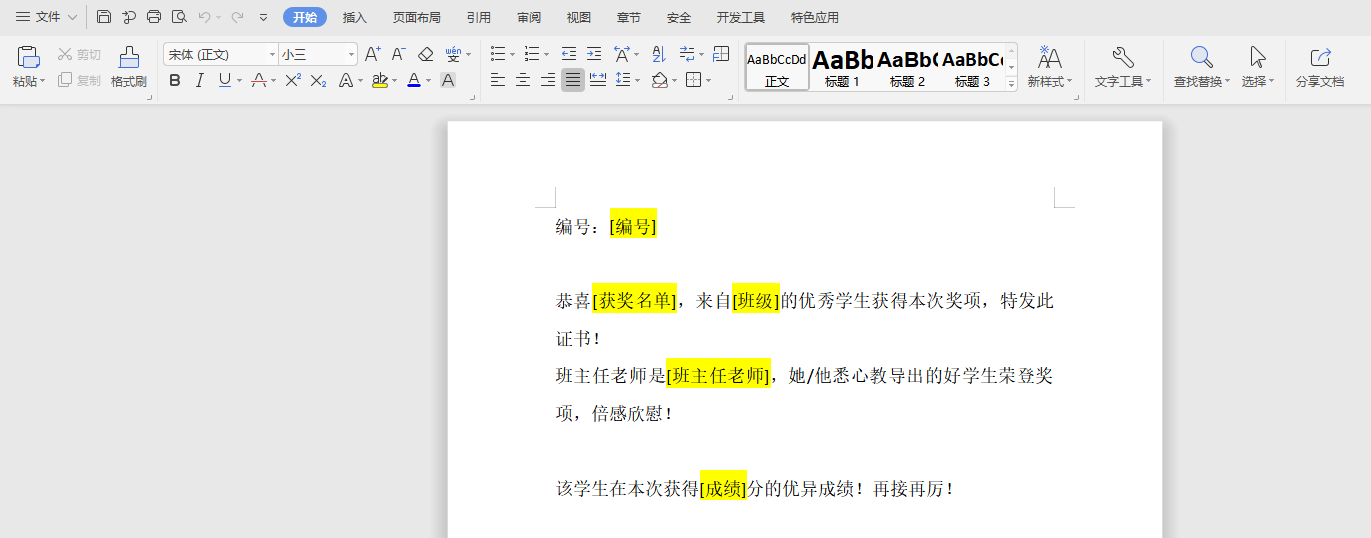
Task: Apply the Heading 3 (标题 3) style
Action: click(972, 67)
